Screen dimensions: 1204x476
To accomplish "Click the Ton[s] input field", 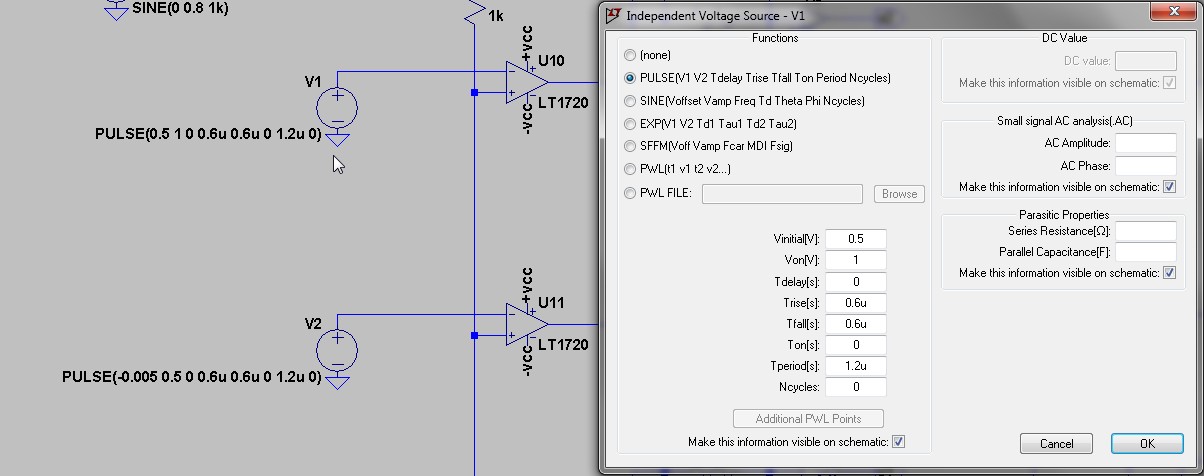I will pos(856,345).
